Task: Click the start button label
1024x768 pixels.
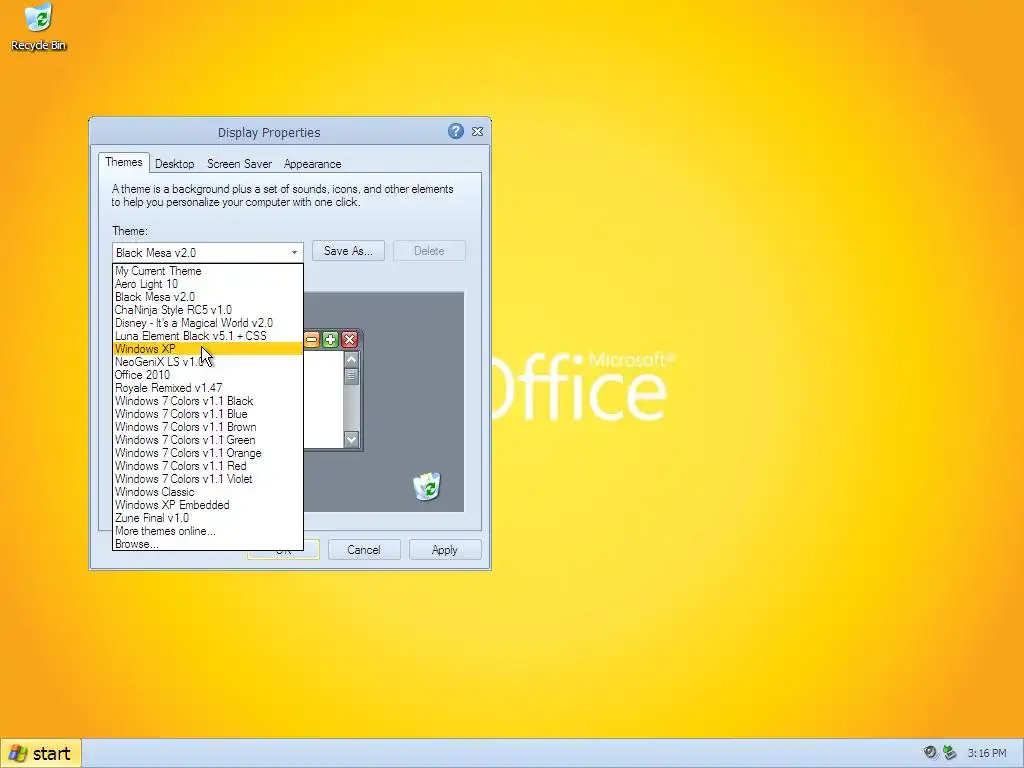Action: pyautogui.click(x=51, y=754)
